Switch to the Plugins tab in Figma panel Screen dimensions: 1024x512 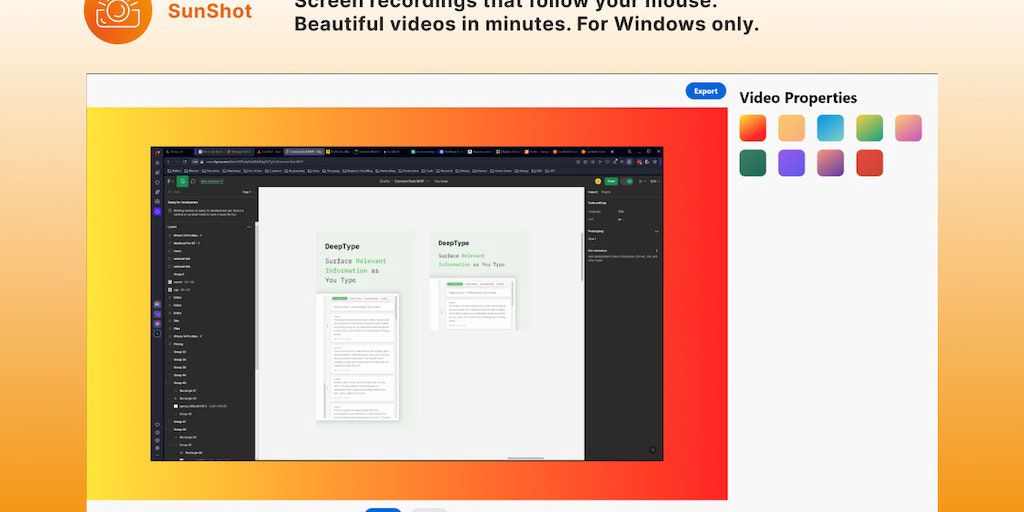pos(606,192)
